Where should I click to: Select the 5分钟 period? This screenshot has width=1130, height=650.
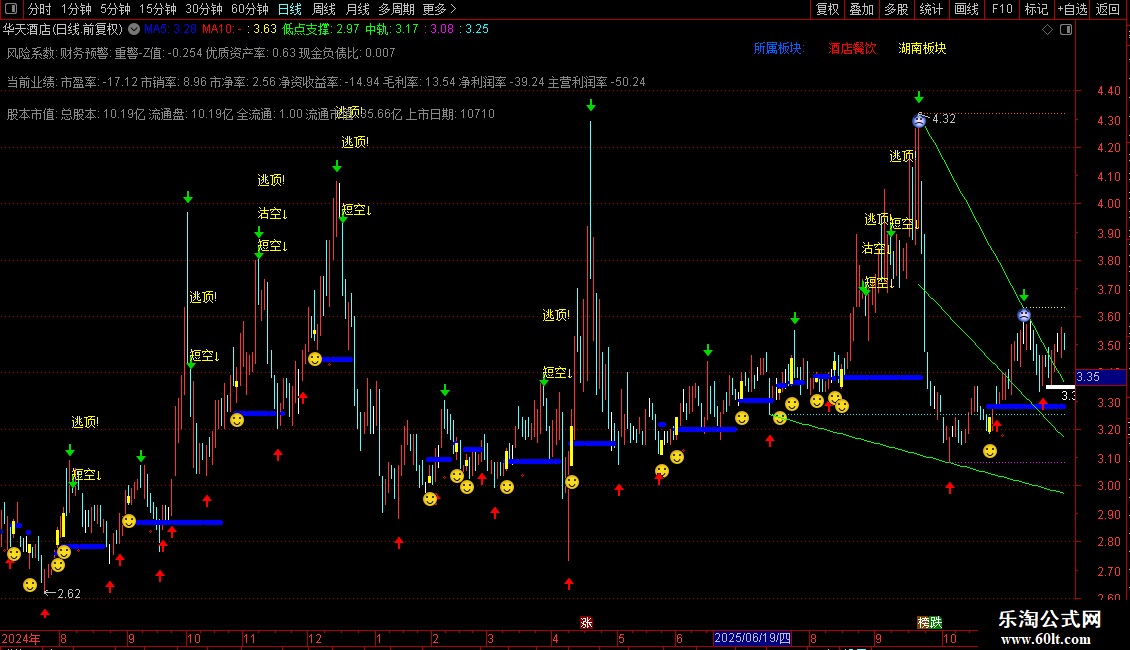click(115, 9)
